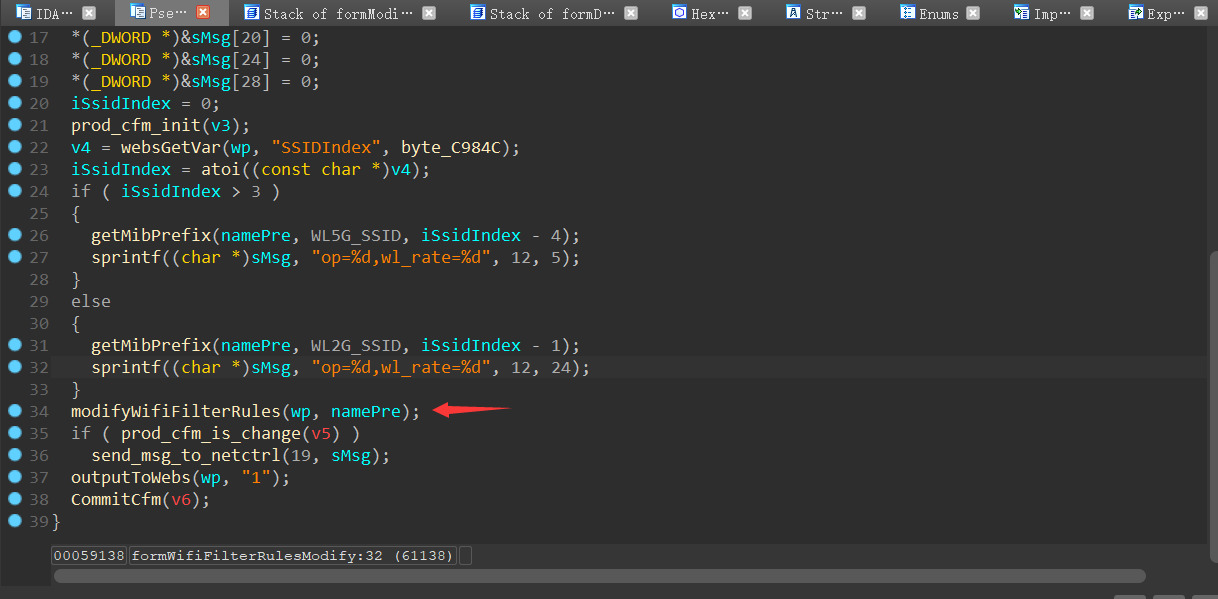Screen dimensions: 1218x599
Task: Click line number 25 in the gutter
Action: tap(39, 213)
